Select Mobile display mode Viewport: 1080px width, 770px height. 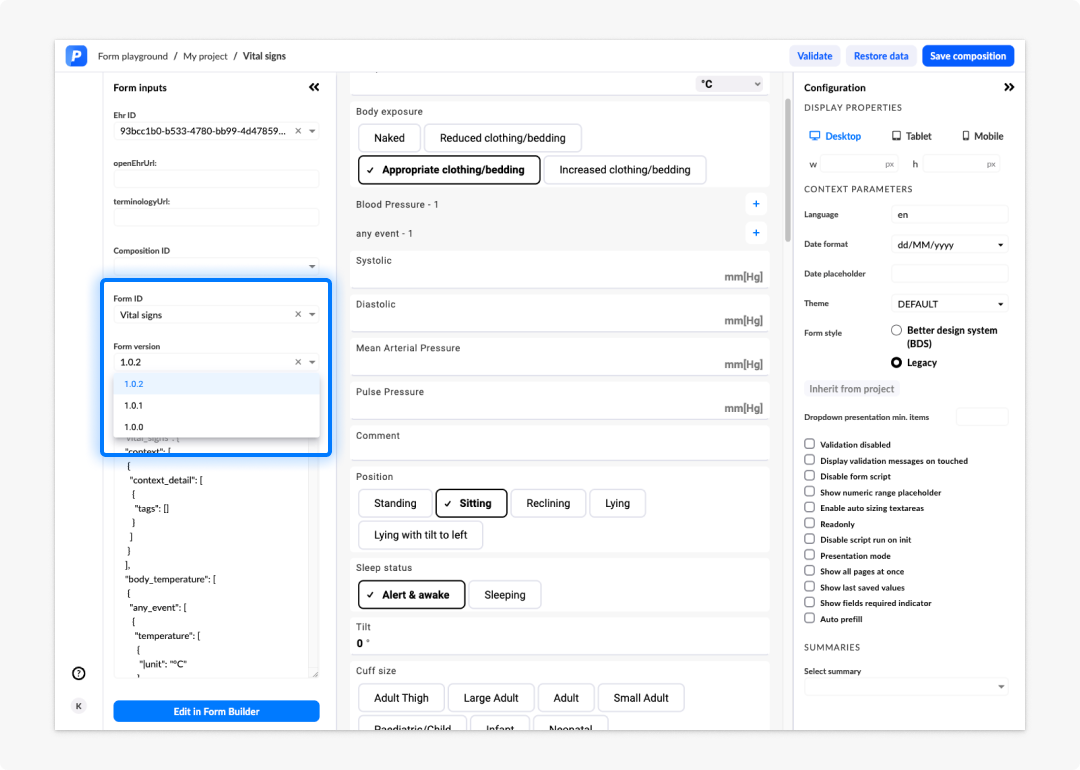(982, 136)
